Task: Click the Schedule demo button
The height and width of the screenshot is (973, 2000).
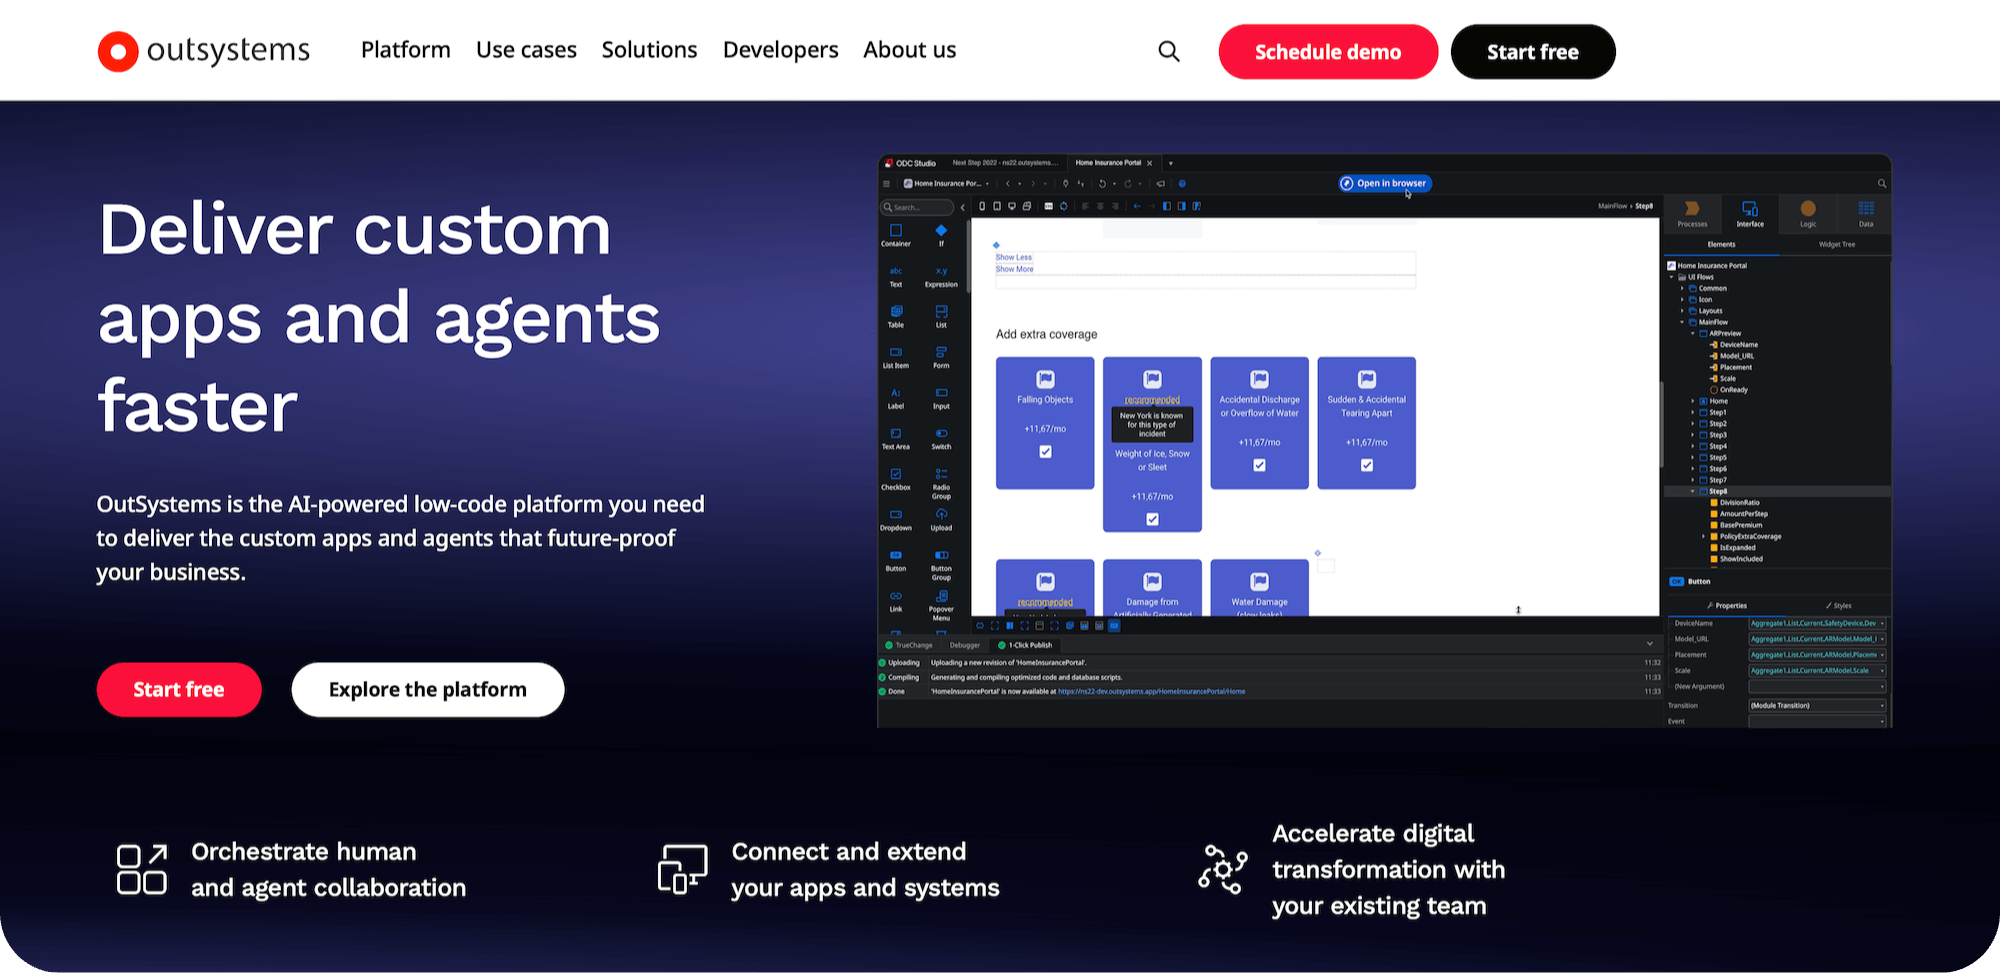Action: pos(1328,52)
